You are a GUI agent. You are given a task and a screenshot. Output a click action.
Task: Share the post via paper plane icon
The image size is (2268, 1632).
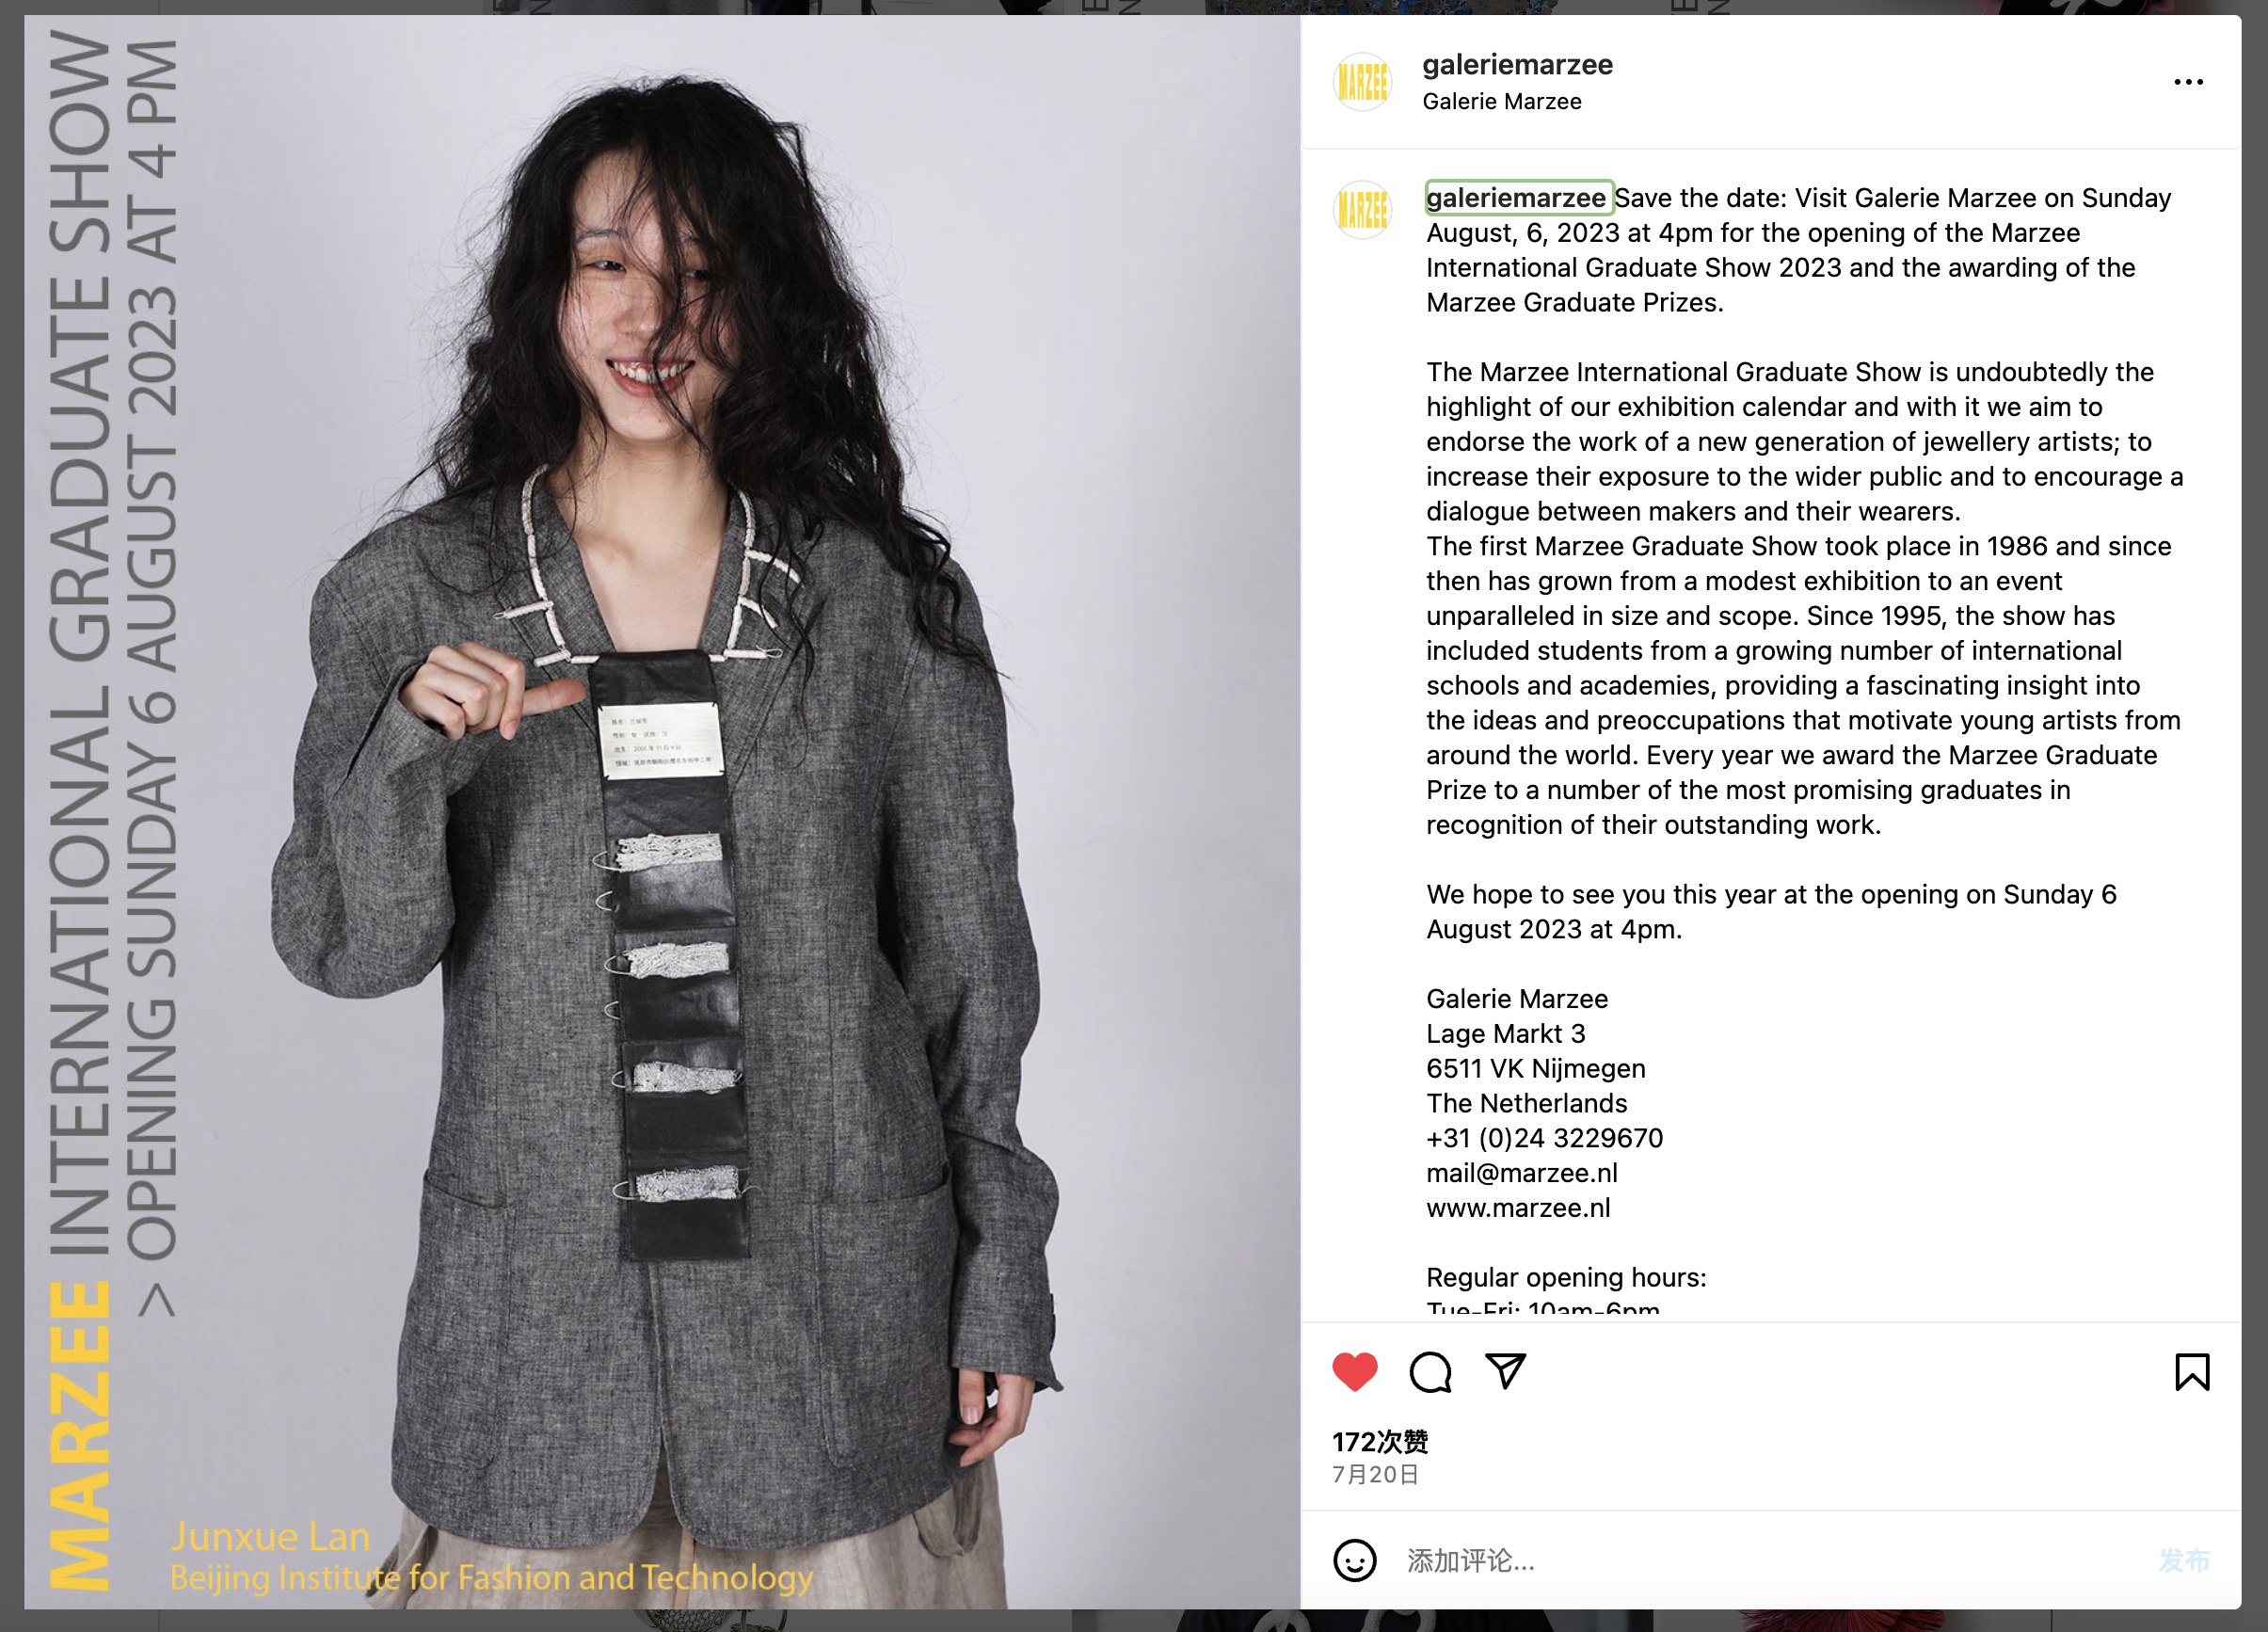tap(1505, 1371)
